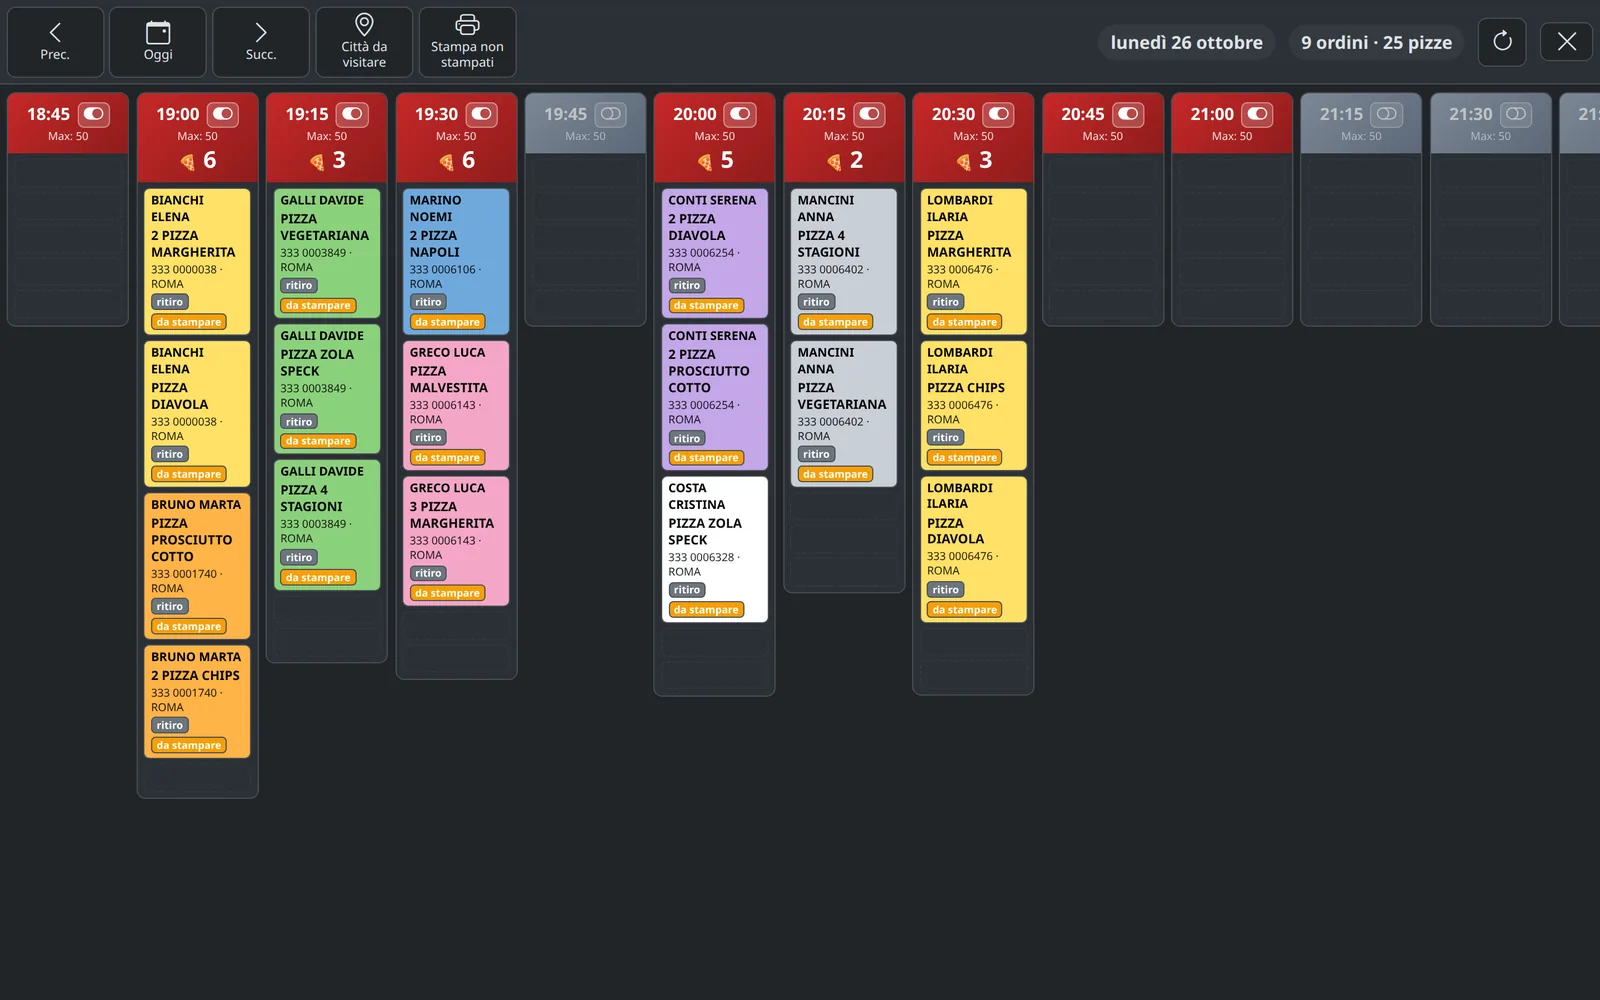Click 'da stampare' on Greco Luca Pizza Malvestita
The height and width of the screenshot is (1000, 1600).
pos(447,458)
